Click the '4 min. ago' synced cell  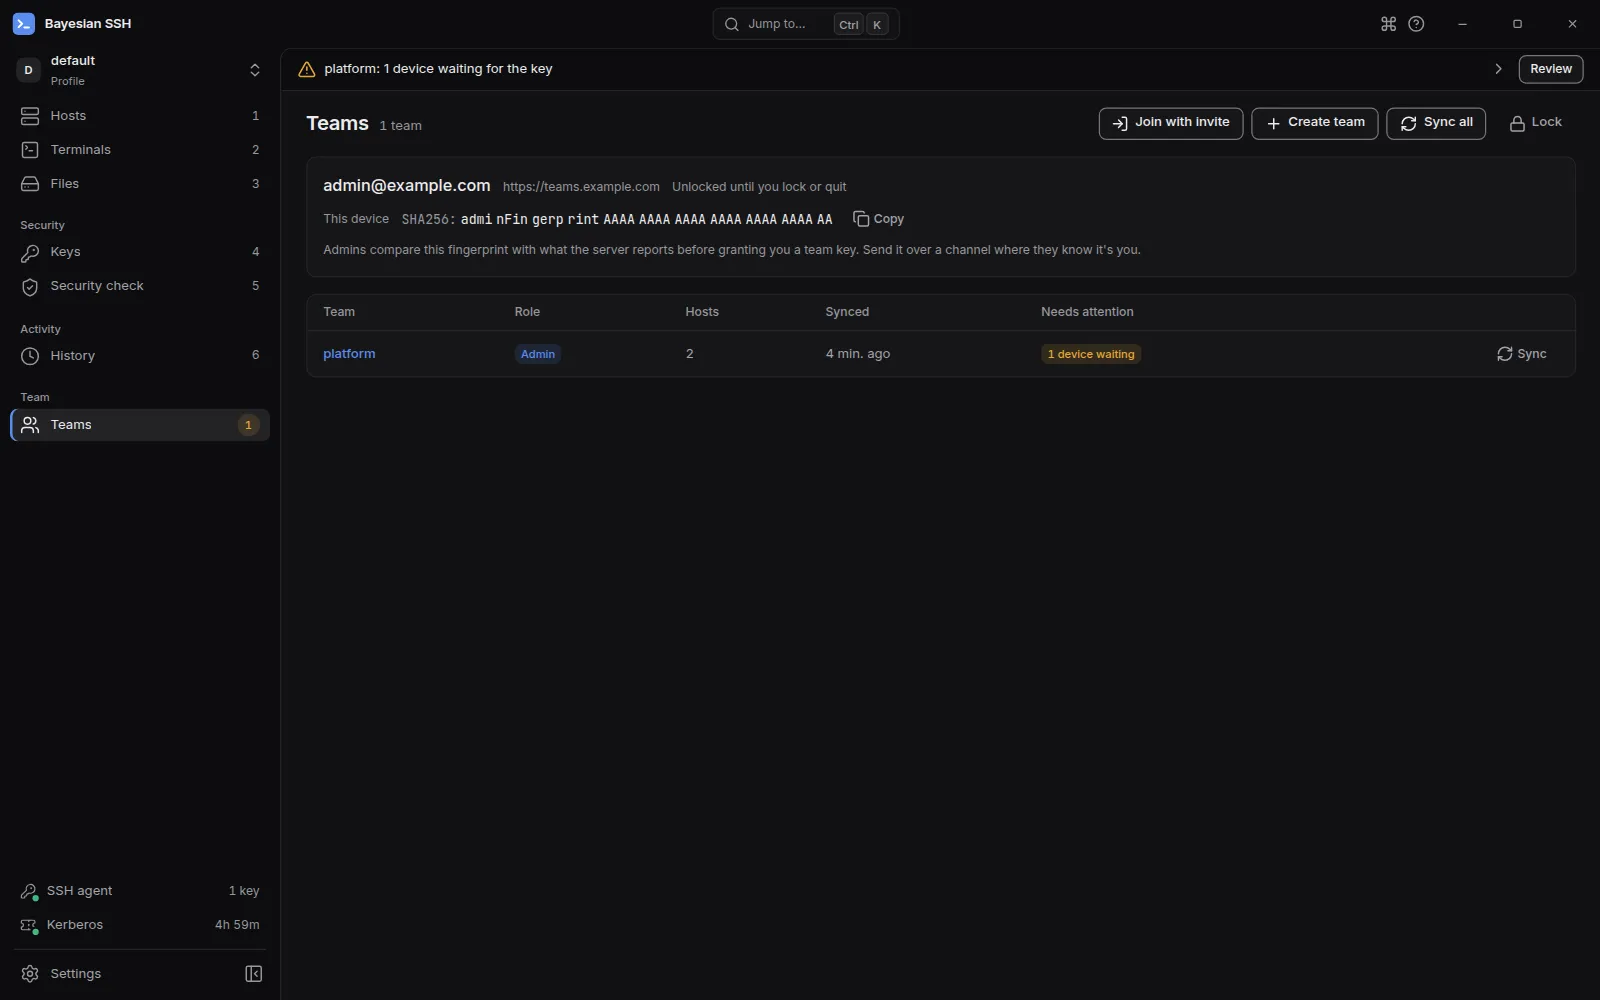(x=858, y=354)
